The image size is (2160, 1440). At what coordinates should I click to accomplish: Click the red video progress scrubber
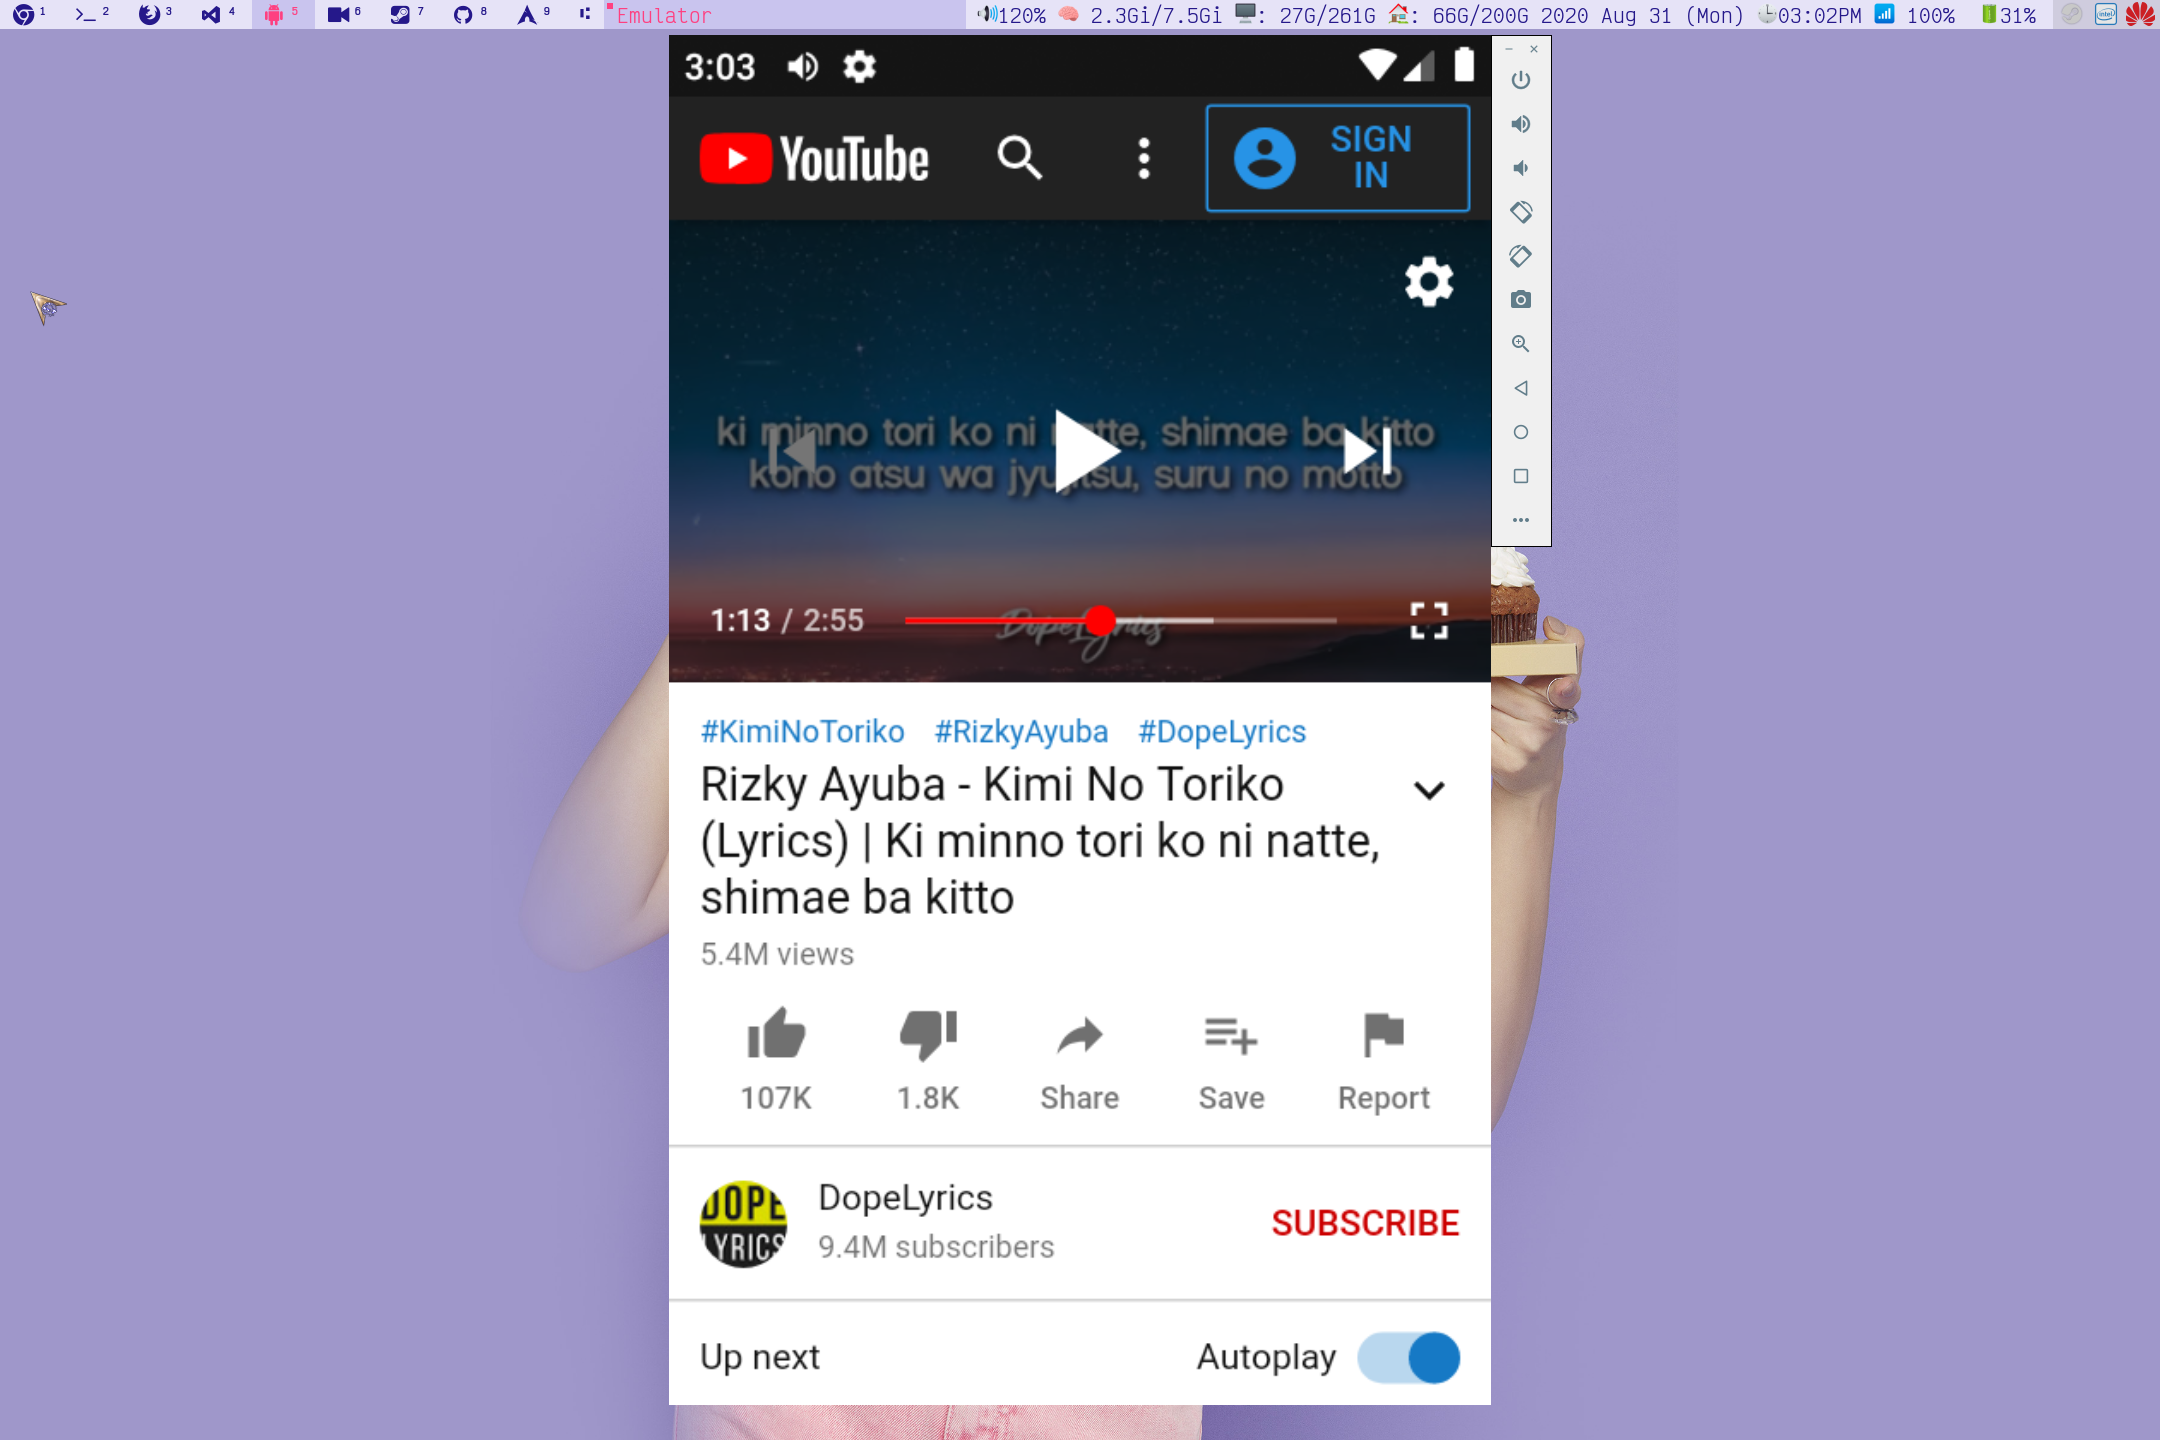1100,621
